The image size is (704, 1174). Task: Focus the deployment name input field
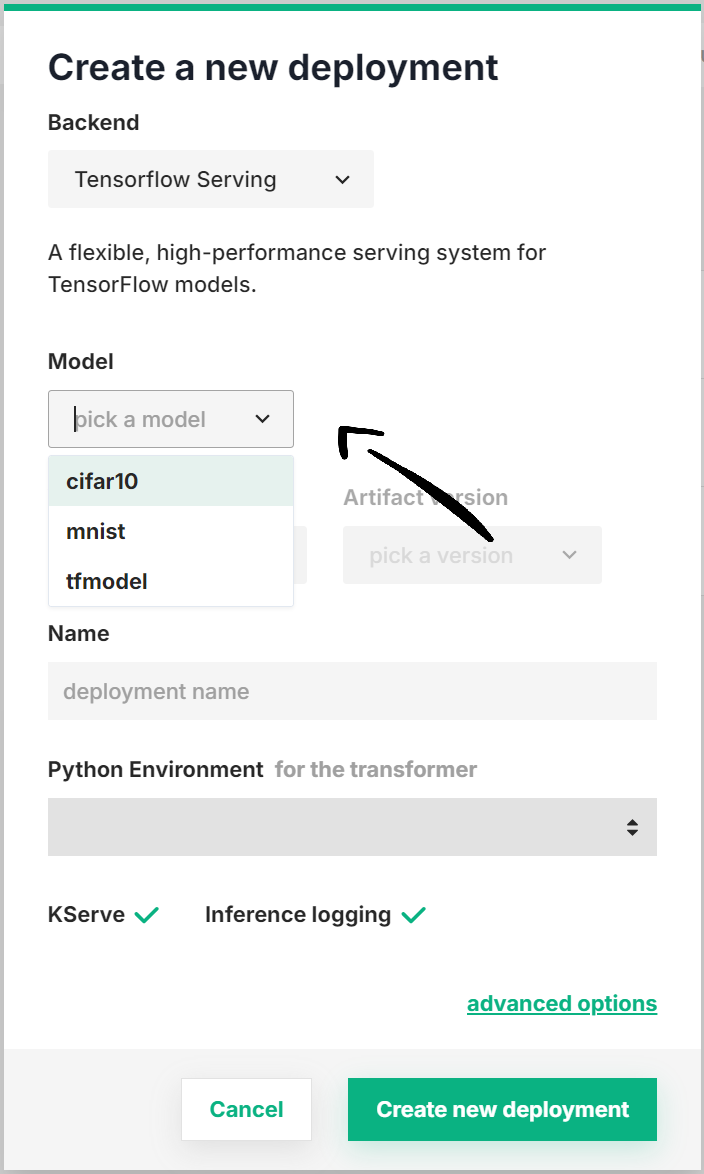coord(352,691)
